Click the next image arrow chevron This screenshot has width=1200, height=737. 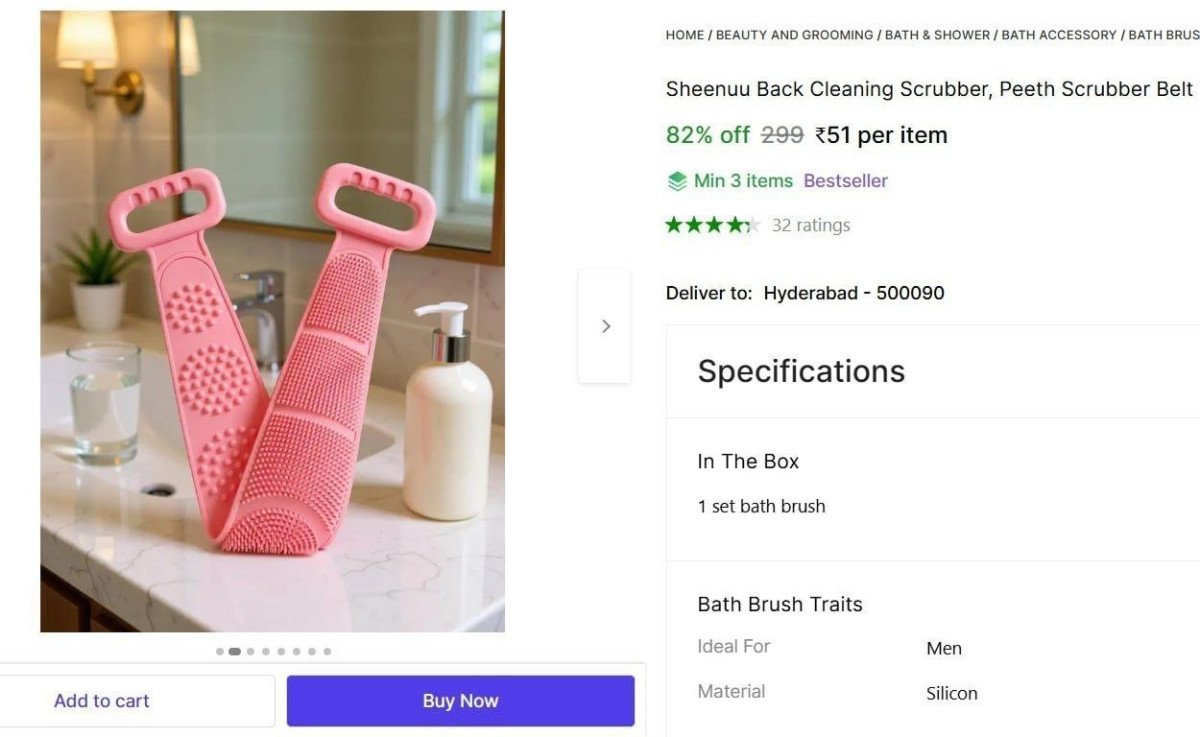(605, 326)
